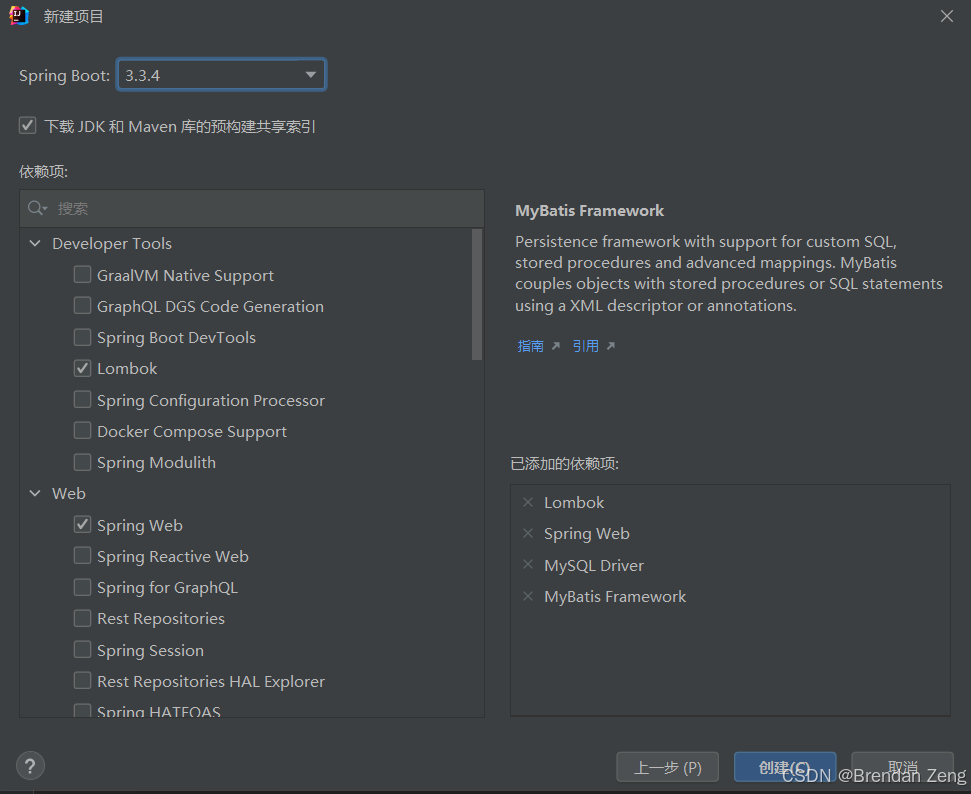Click the MyBatis Framework description heading
The height and width of the screenshot is (794, 971).
pos(590,211)
